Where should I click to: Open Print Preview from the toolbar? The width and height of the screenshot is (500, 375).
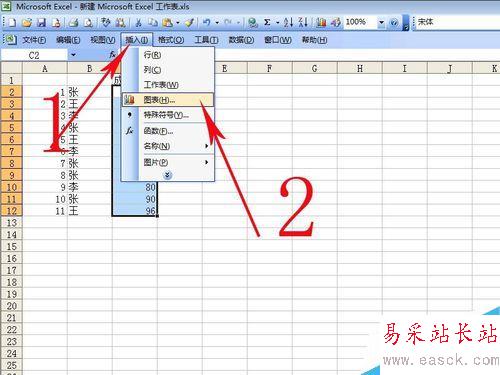[88, 22]
